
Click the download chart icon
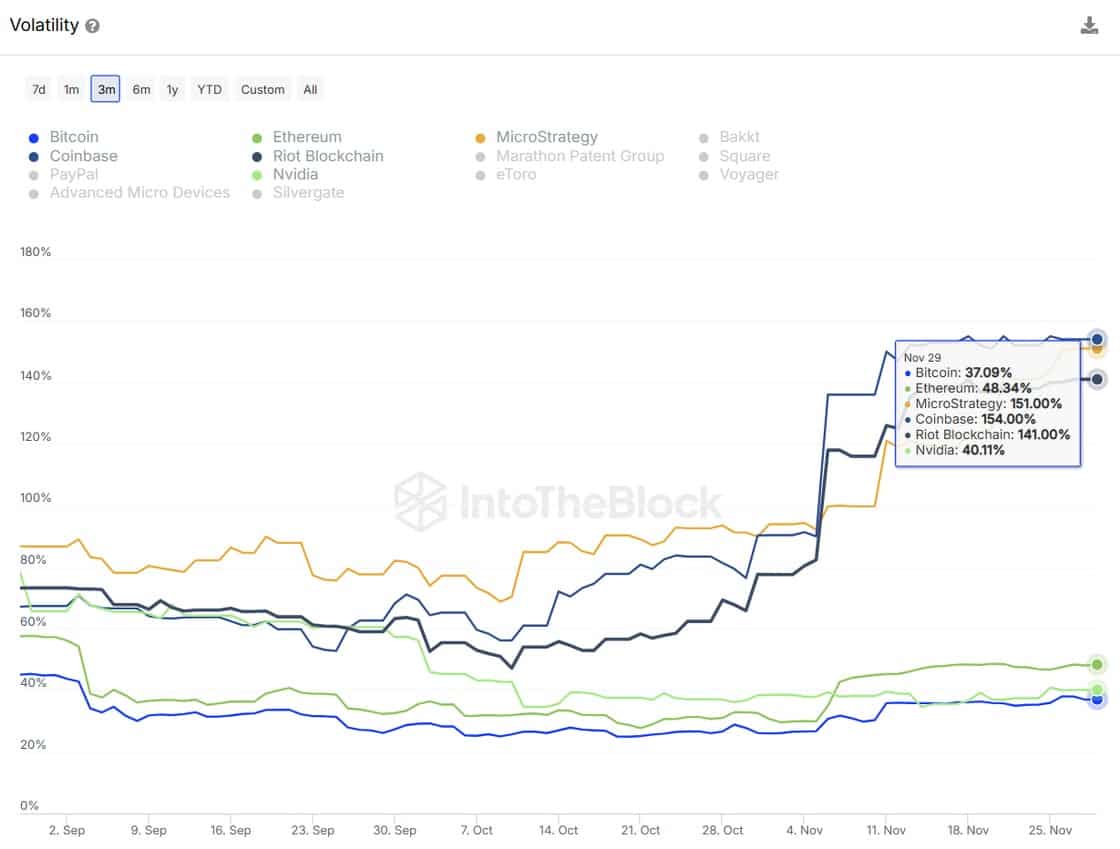tap(1089, 26)
